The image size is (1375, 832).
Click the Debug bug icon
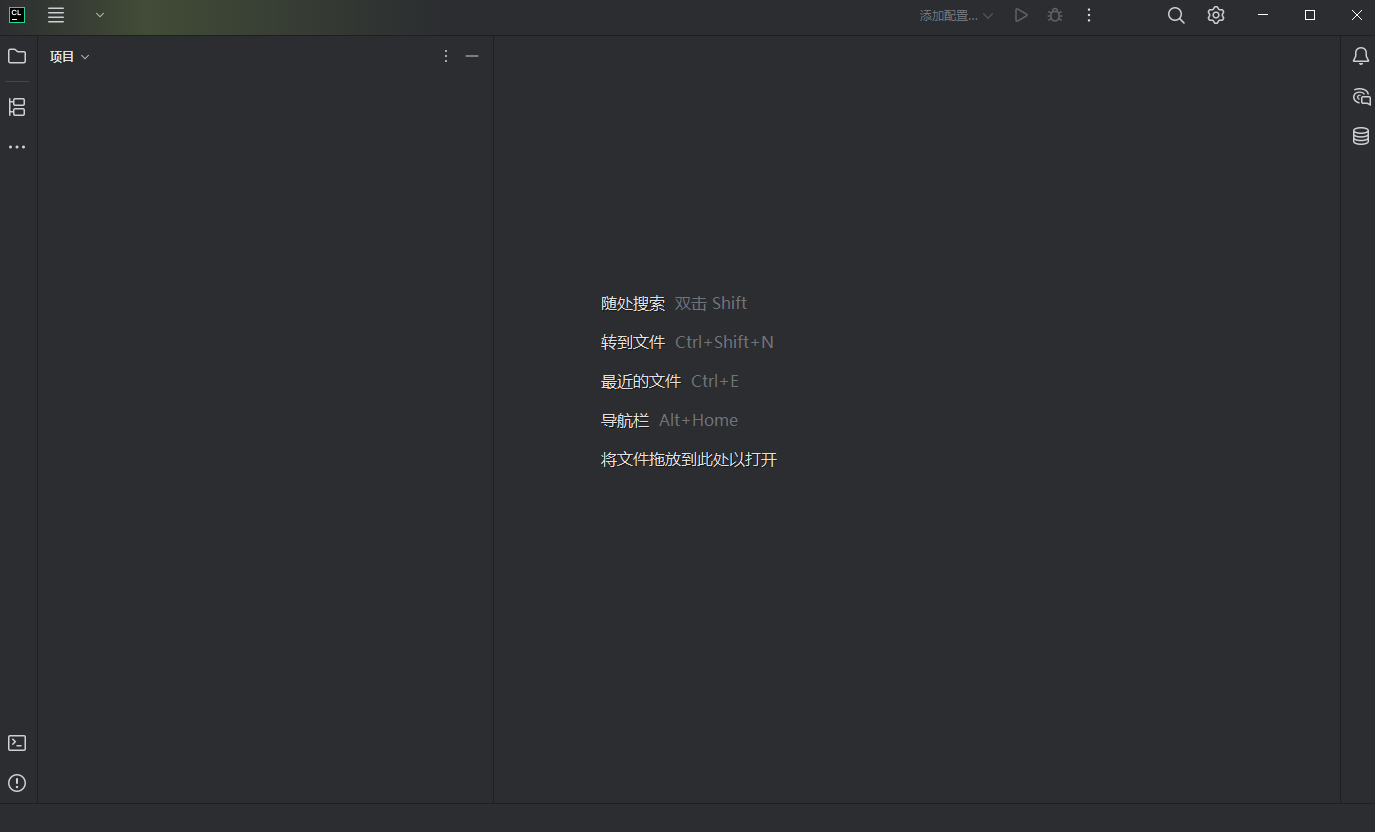(x=1055, y=15)
